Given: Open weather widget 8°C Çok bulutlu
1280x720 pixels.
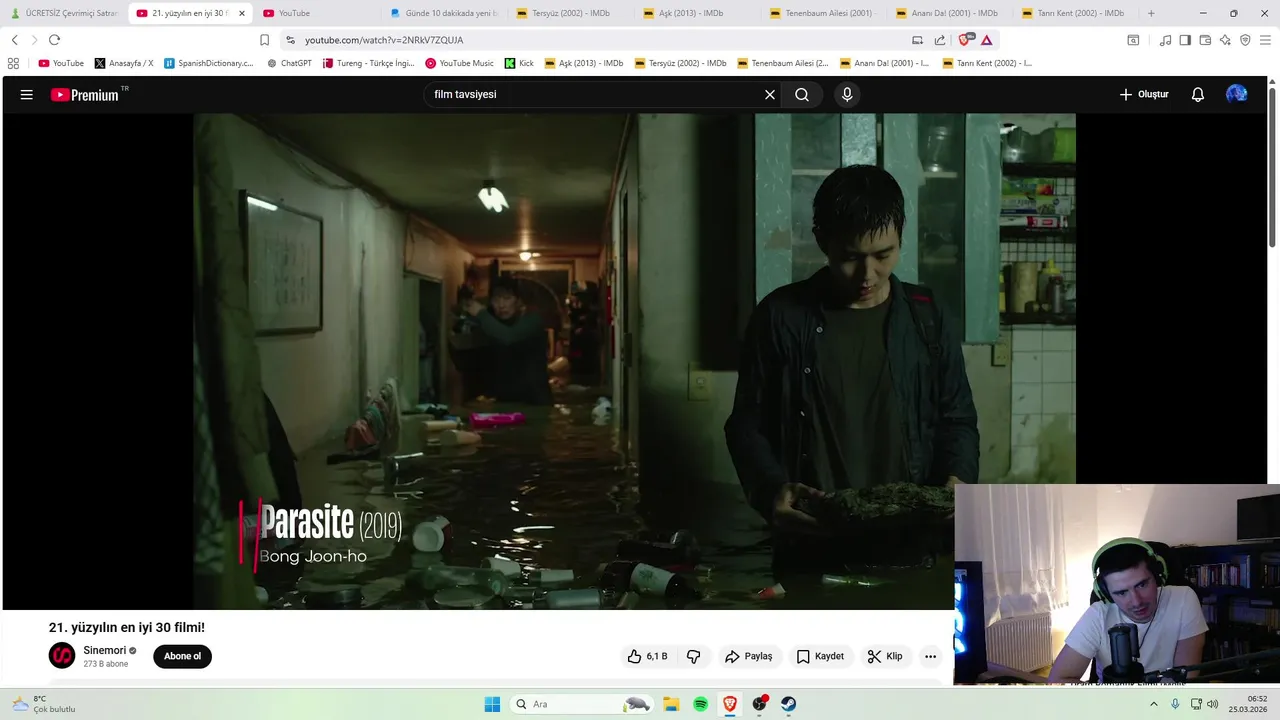Looking at the screenshot, I should click(42, 704).
